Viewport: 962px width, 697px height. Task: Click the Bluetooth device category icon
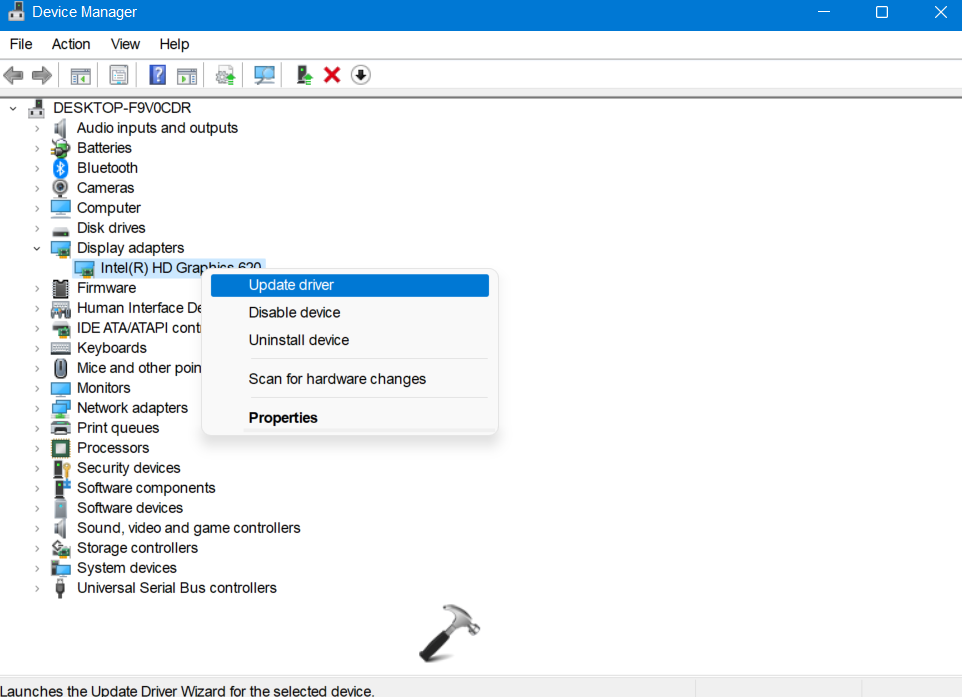click(x=61, y=168)
